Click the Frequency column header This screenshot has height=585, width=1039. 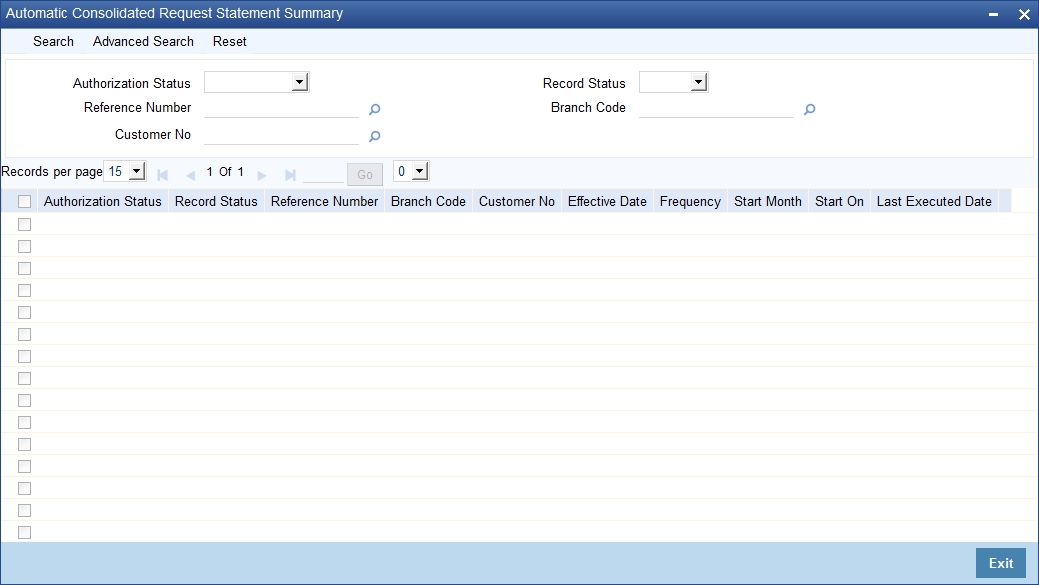(x=690, y=201)
